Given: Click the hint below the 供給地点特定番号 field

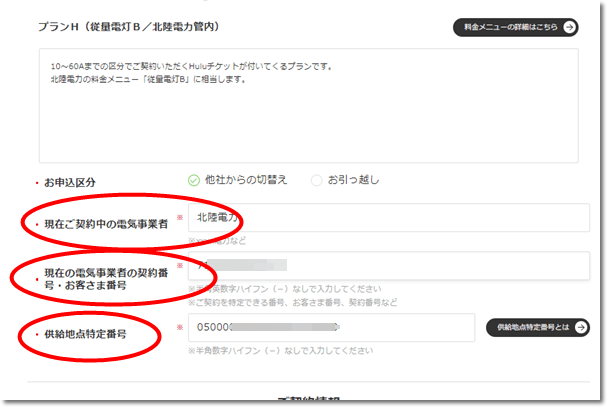Looking at the screenshot, I should point(281,351).
